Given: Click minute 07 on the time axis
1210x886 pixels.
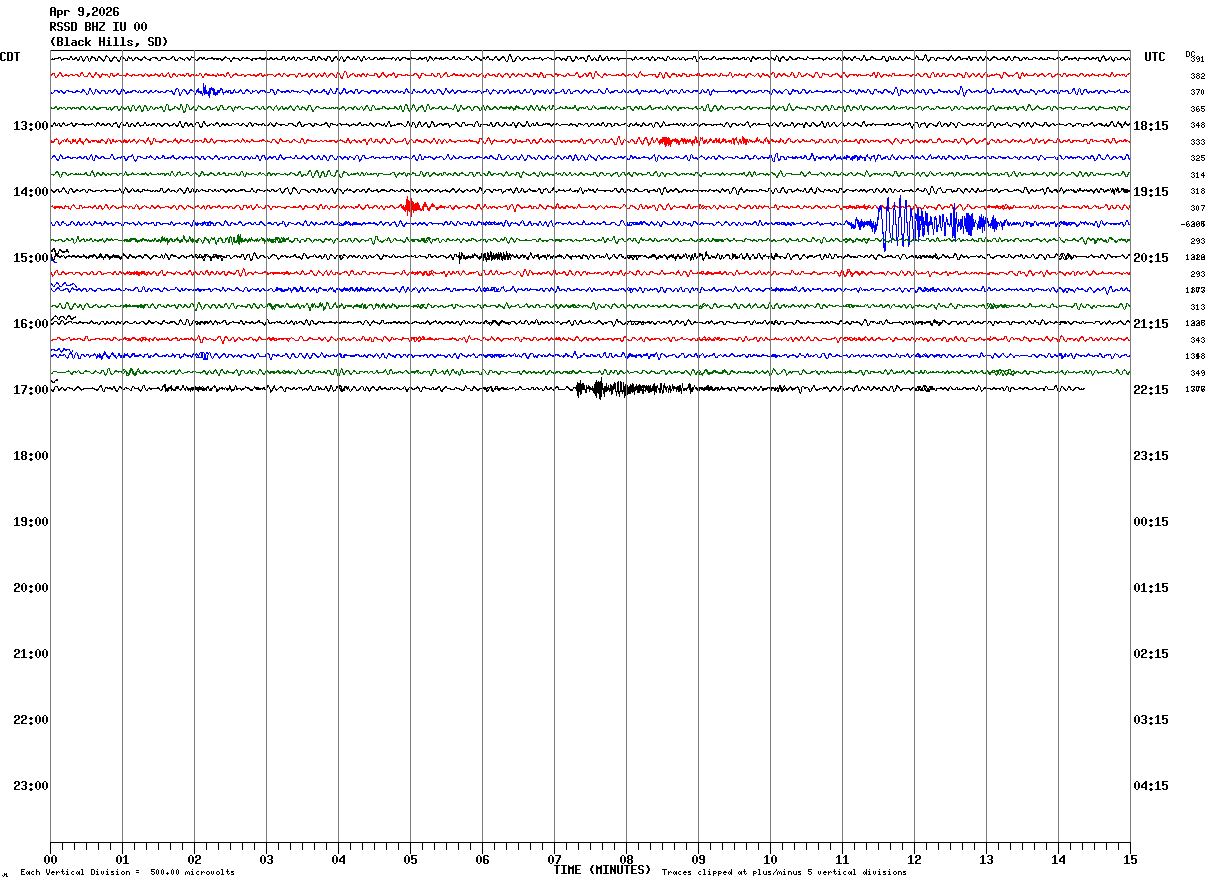Looking at the screenshot, I should pos(554,859).
